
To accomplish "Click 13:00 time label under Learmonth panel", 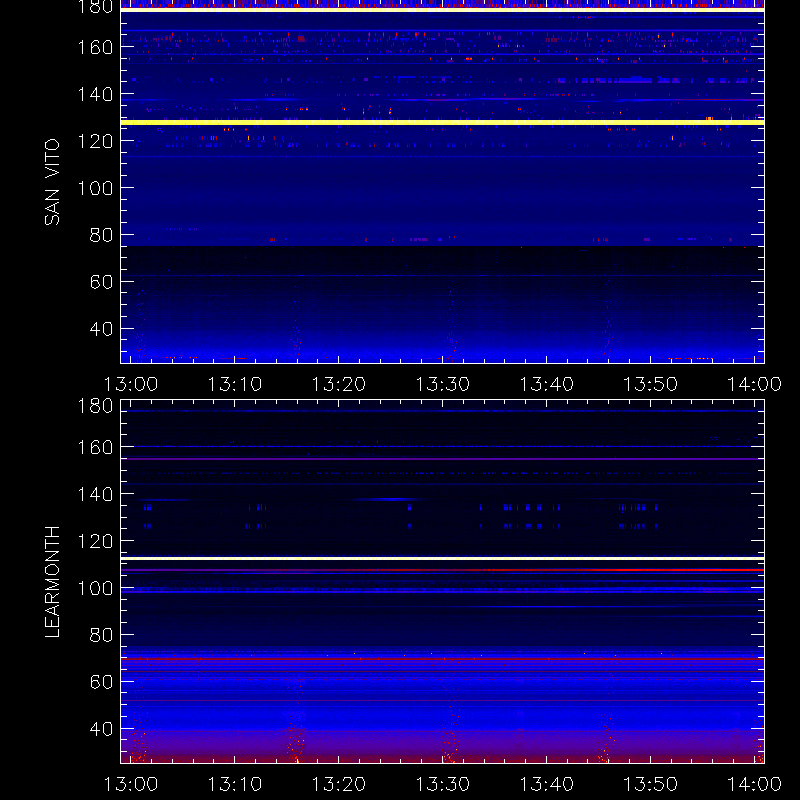I will [x=131, y=784].
